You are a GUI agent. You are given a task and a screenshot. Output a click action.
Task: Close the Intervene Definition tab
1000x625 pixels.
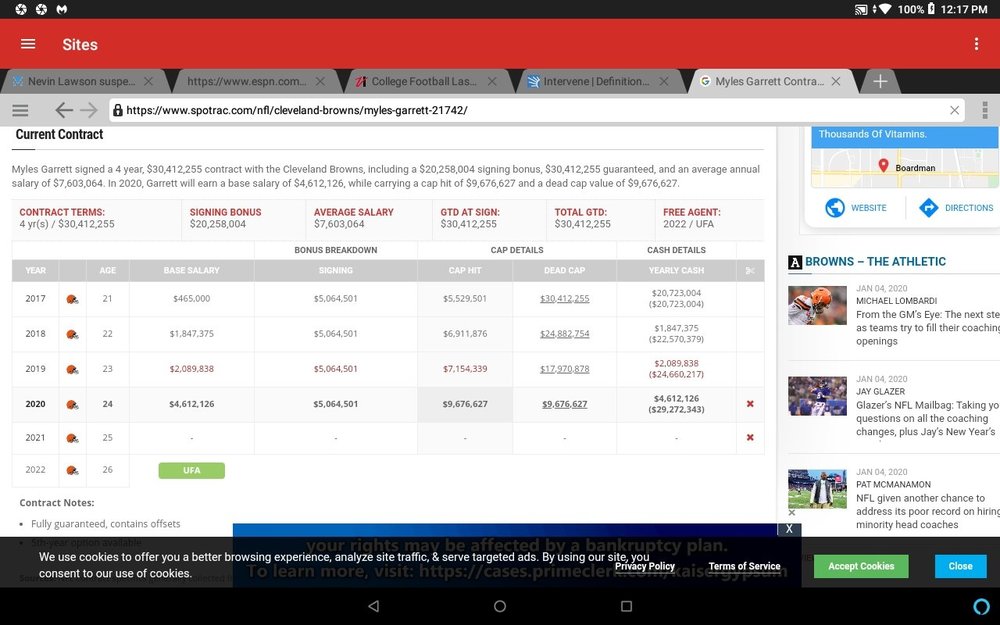[x=664, y=81]
